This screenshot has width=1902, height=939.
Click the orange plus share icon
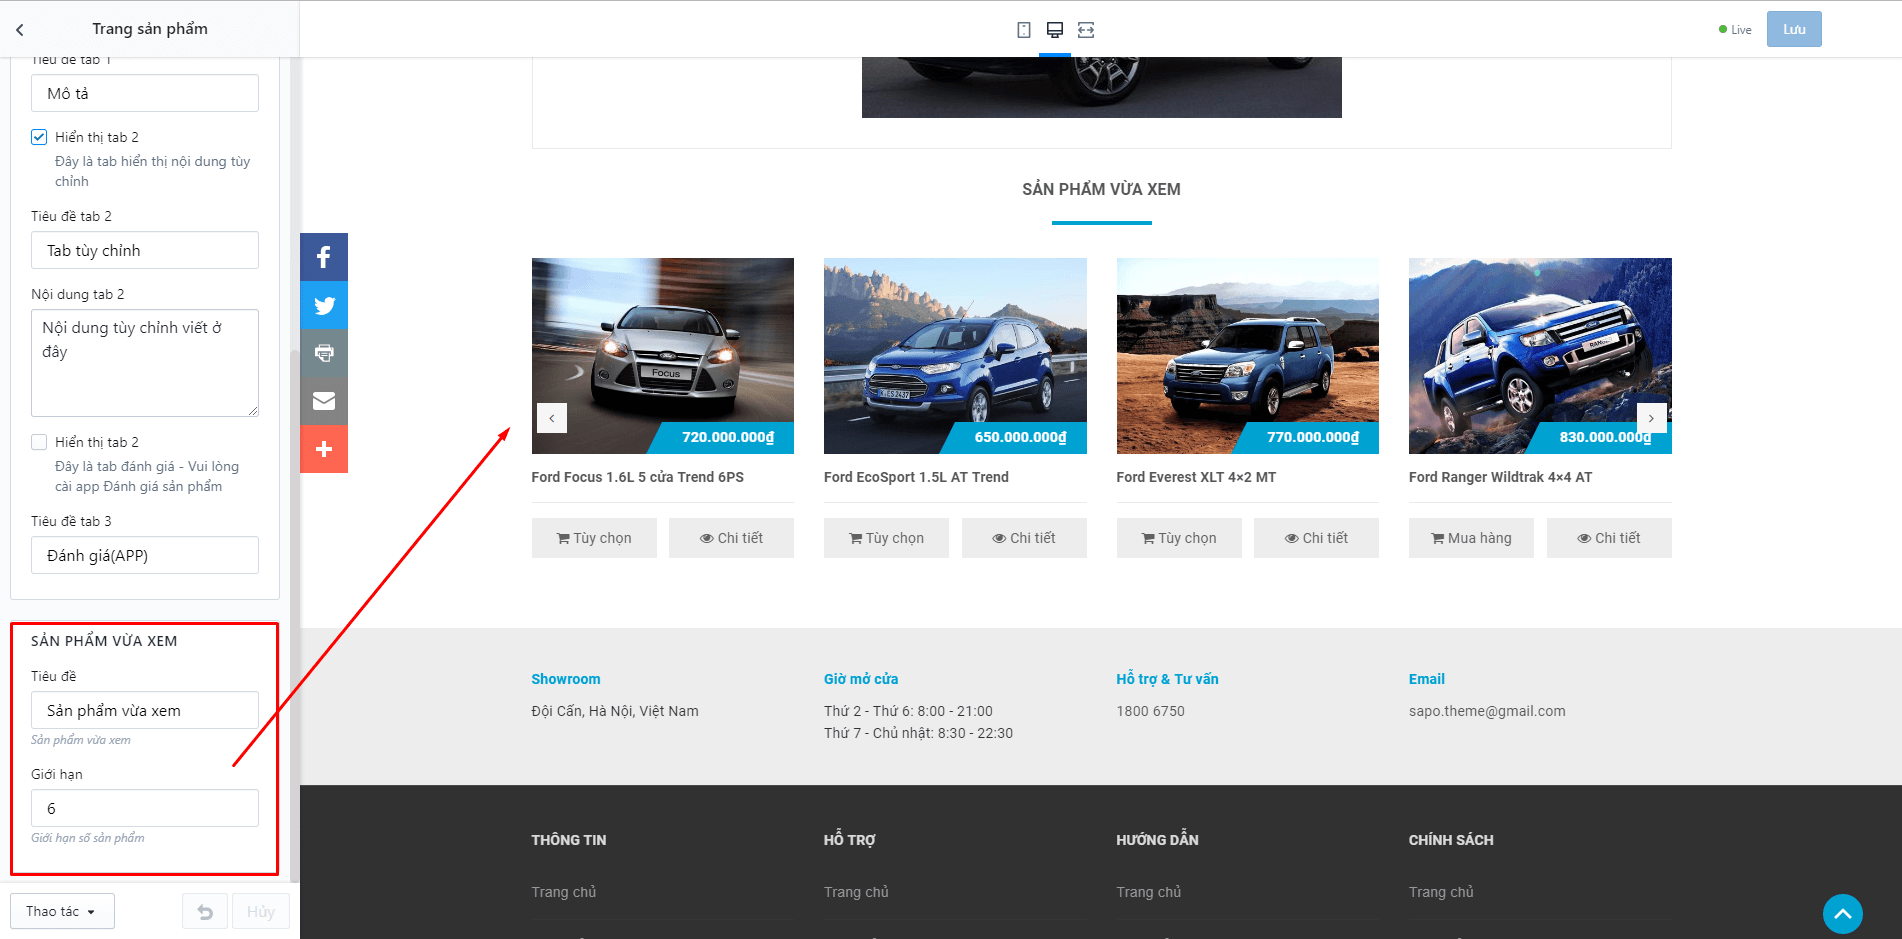pos(324,449)
